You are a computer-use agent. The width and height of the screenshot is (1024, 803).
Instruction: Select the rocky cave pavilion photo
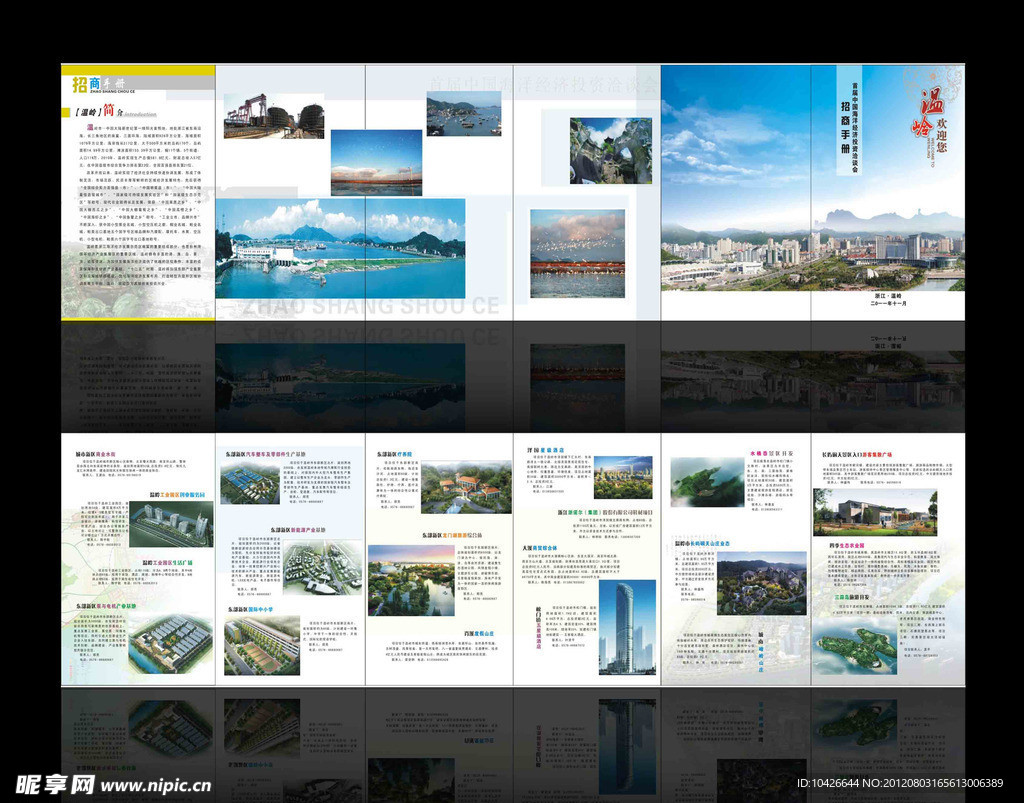tap(611, 150)
